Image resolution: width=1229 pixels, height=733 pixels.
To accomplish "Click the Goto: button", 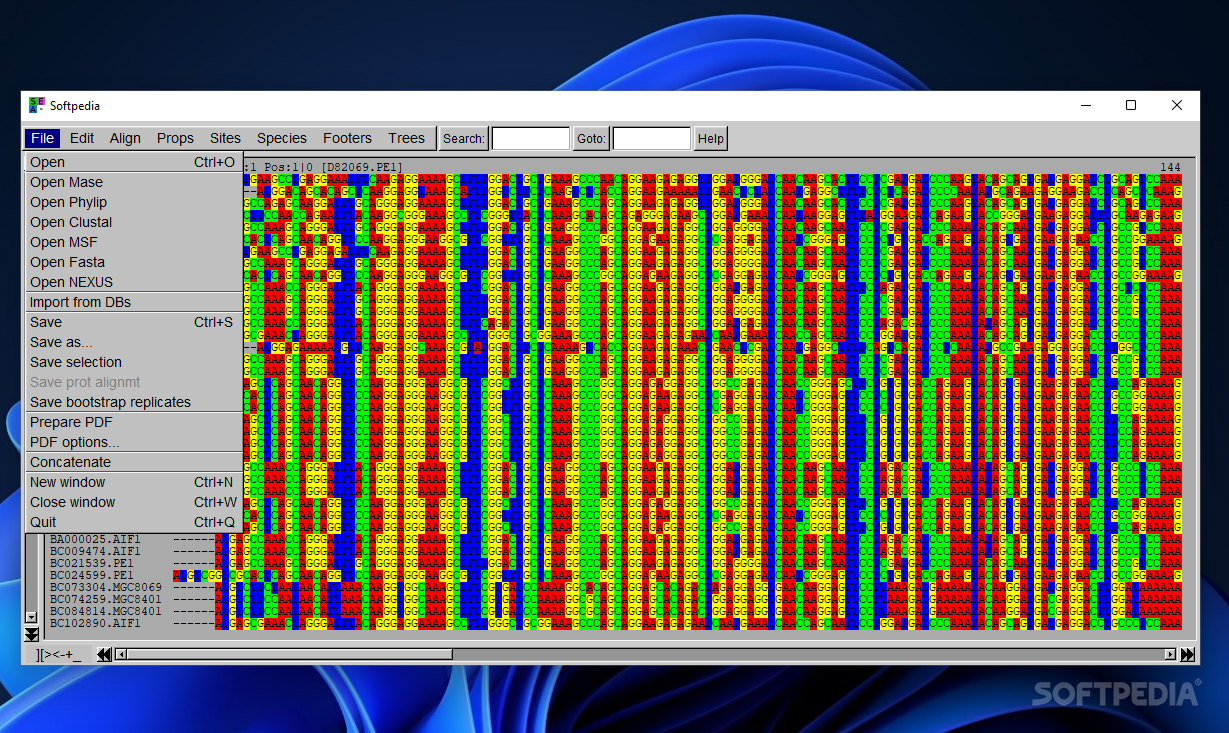I will pyautogui.click(x=591, y=138).
